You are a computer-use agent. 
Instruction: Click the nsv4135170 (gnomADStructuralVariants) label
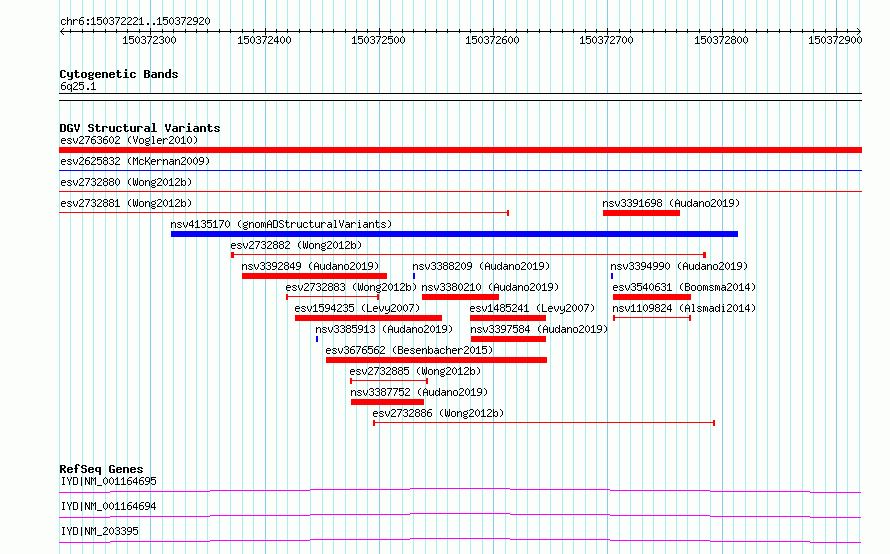281,224
